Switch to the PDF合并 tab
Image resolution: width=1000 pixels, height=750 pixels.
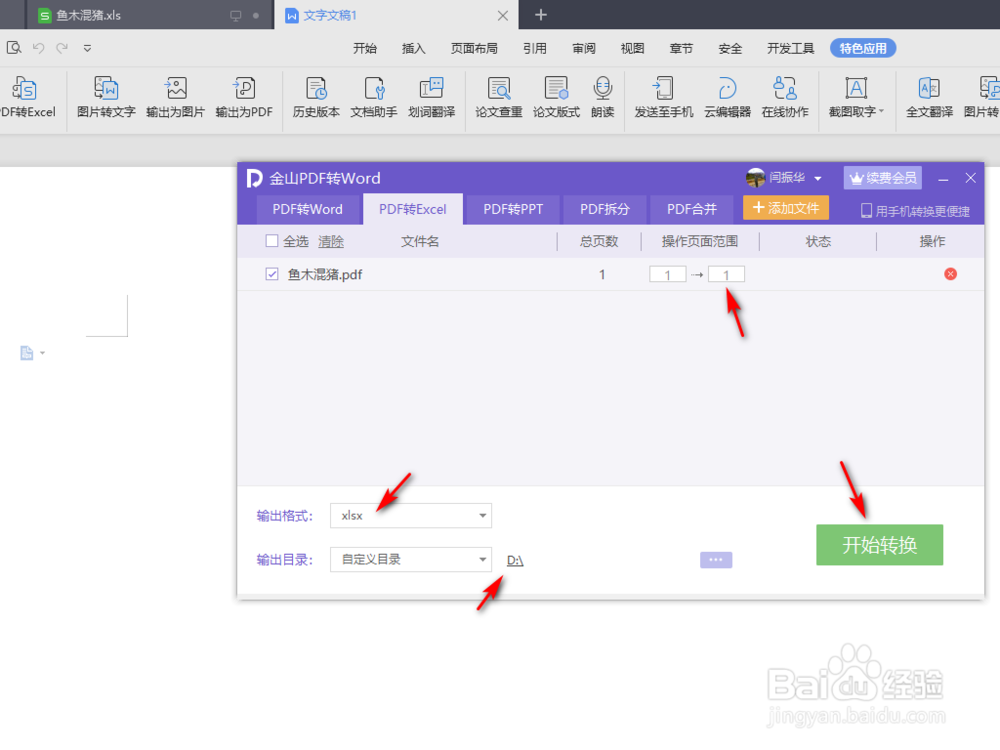(x=691, y=209)
